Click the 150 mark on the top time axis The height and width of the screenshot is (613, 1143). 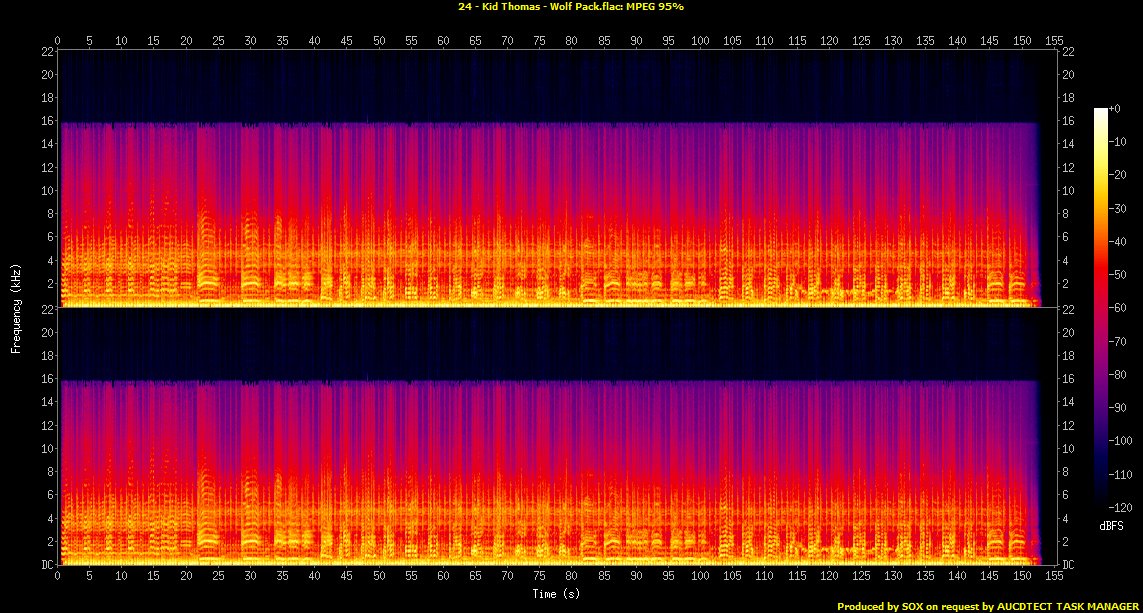(1021, 41)
